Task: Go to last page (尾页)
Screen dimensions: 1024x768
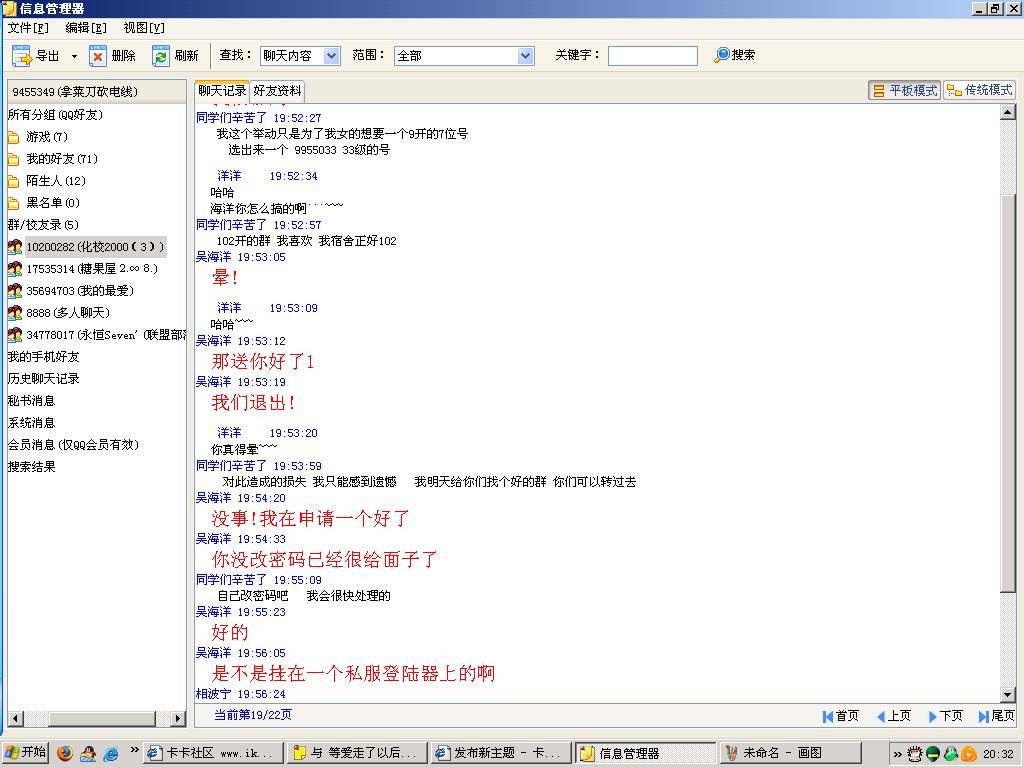Action: (x=997, y=716)
